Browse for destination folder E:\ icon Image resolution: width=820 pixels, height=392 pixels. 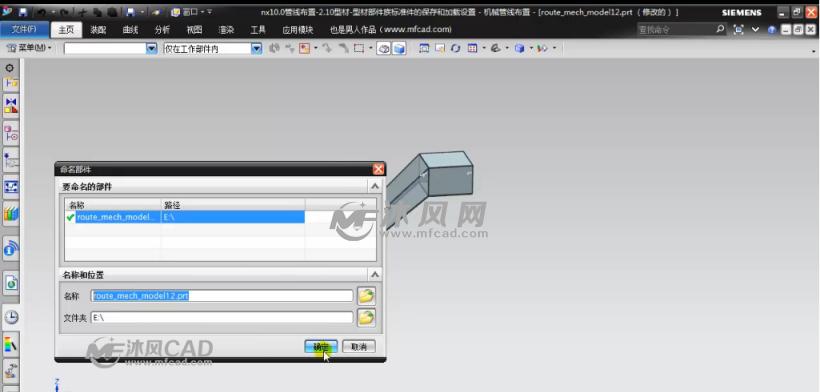pos(366,317)
